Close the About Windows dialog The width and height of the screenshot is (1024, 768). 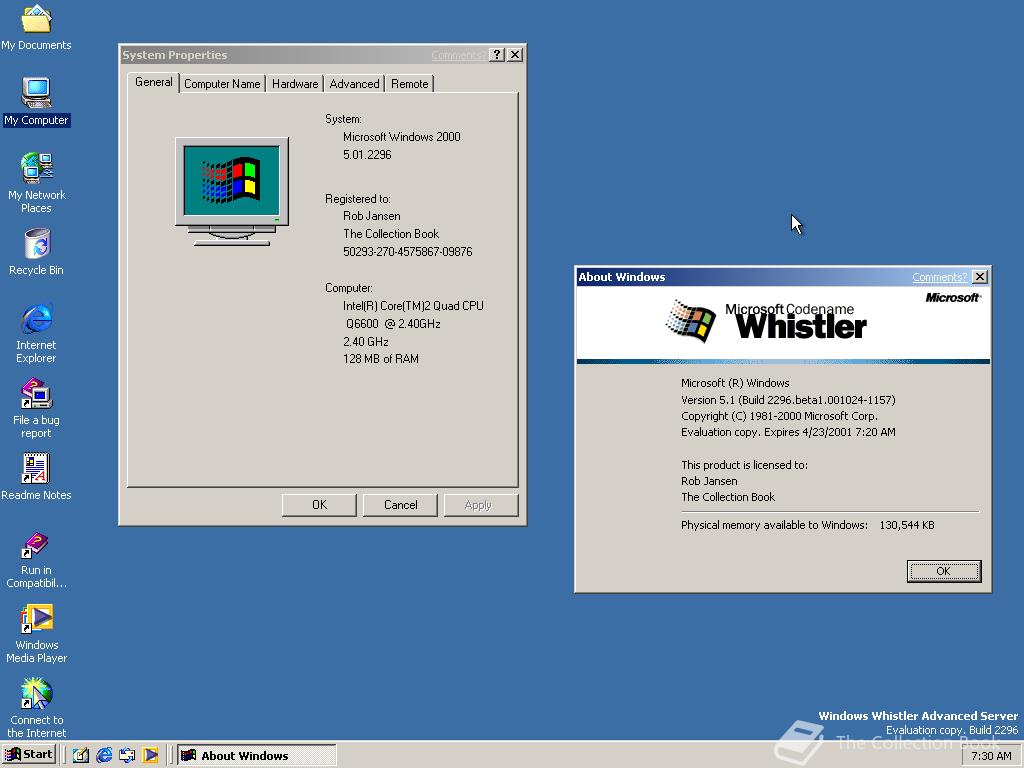(x=980, y=277)
